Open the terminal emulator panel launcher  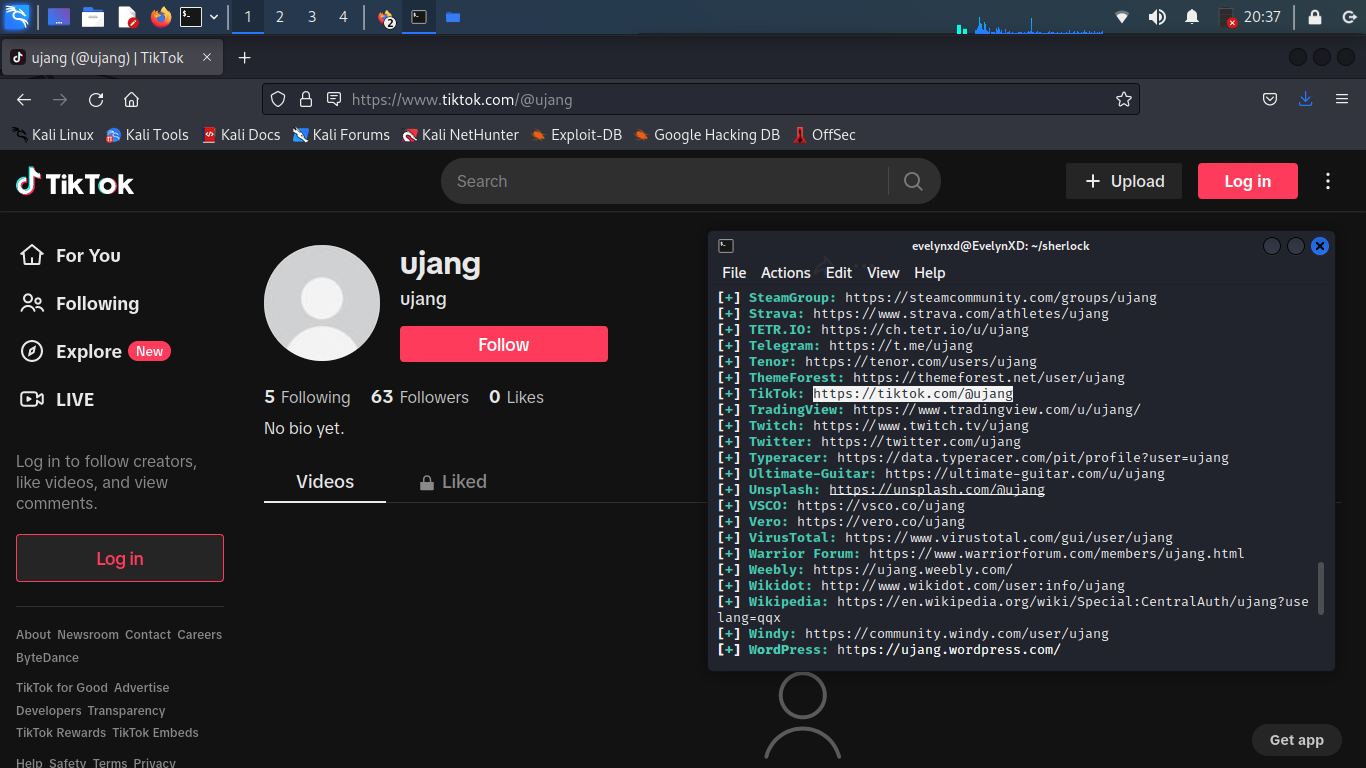click(x=191, y=17)
